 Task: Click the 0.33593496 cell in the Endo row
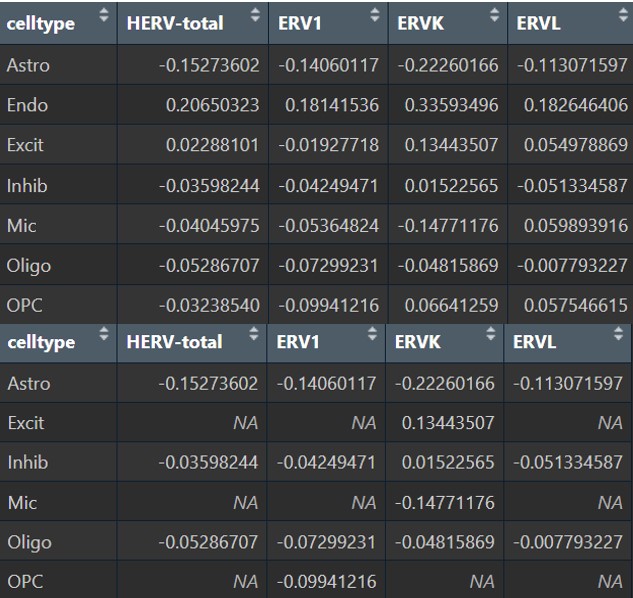448,105
